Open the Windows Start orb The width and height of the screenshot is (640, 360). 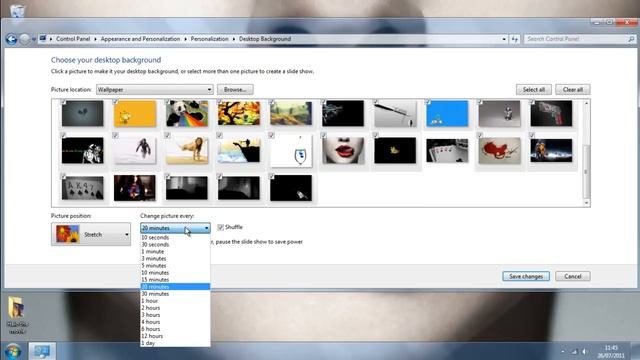coord(13,351)
